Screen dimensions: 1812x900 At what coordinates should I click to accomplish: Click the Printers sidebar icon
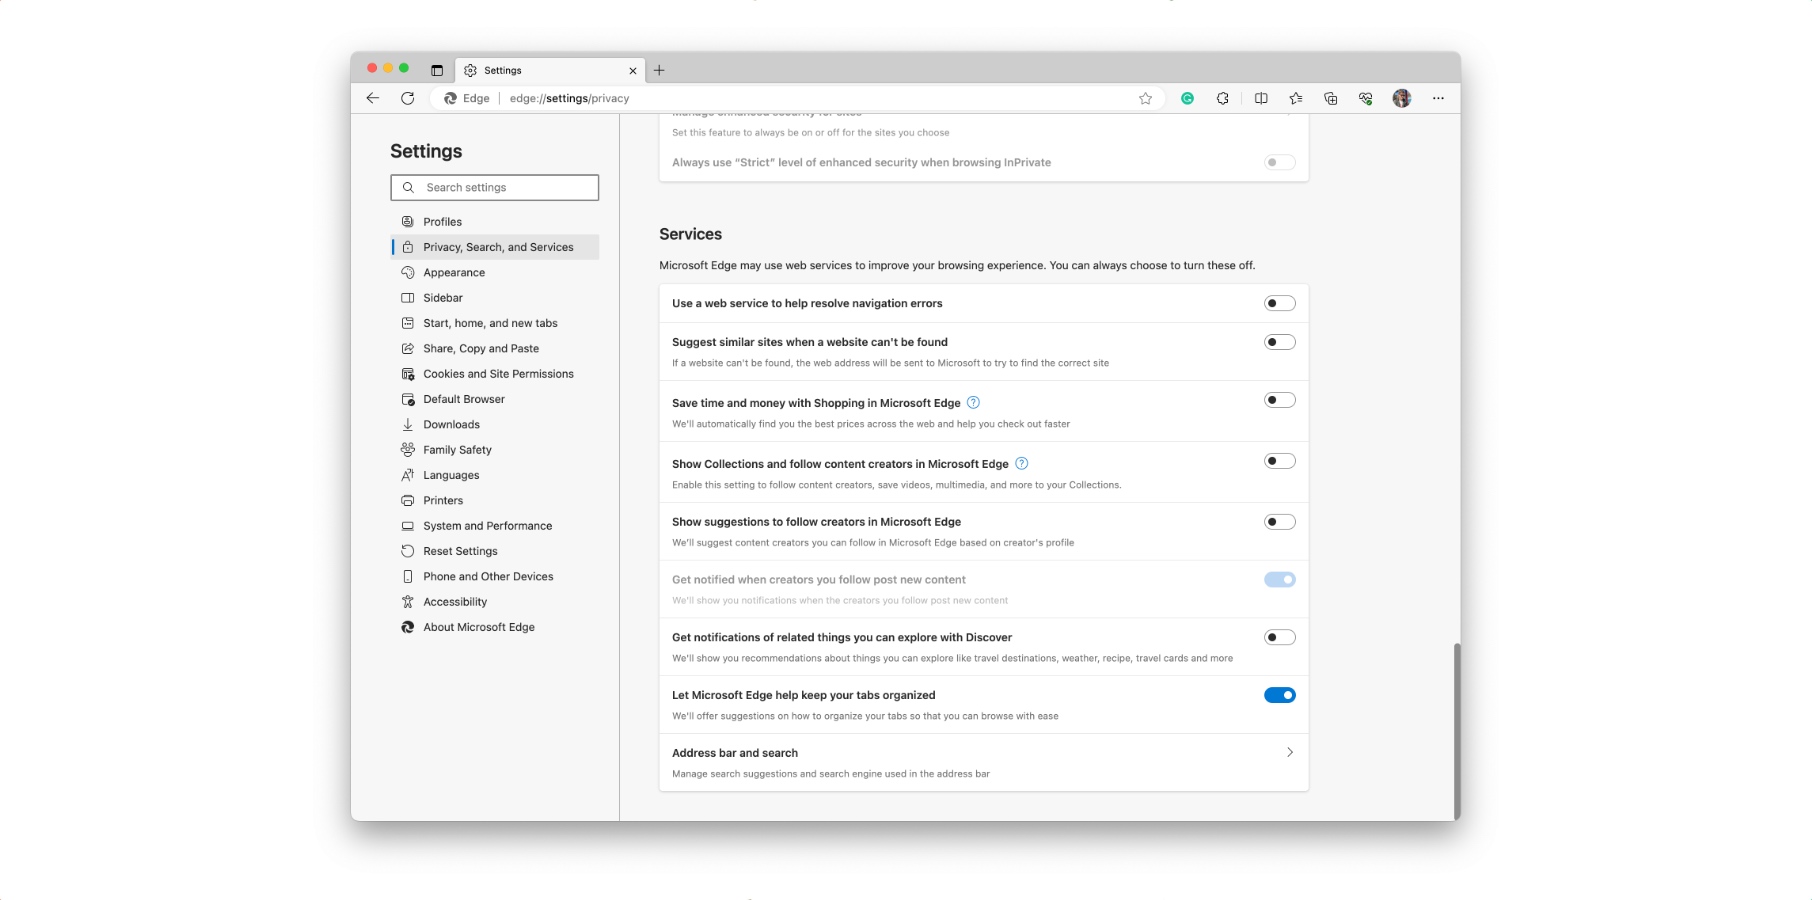(408, 500)
